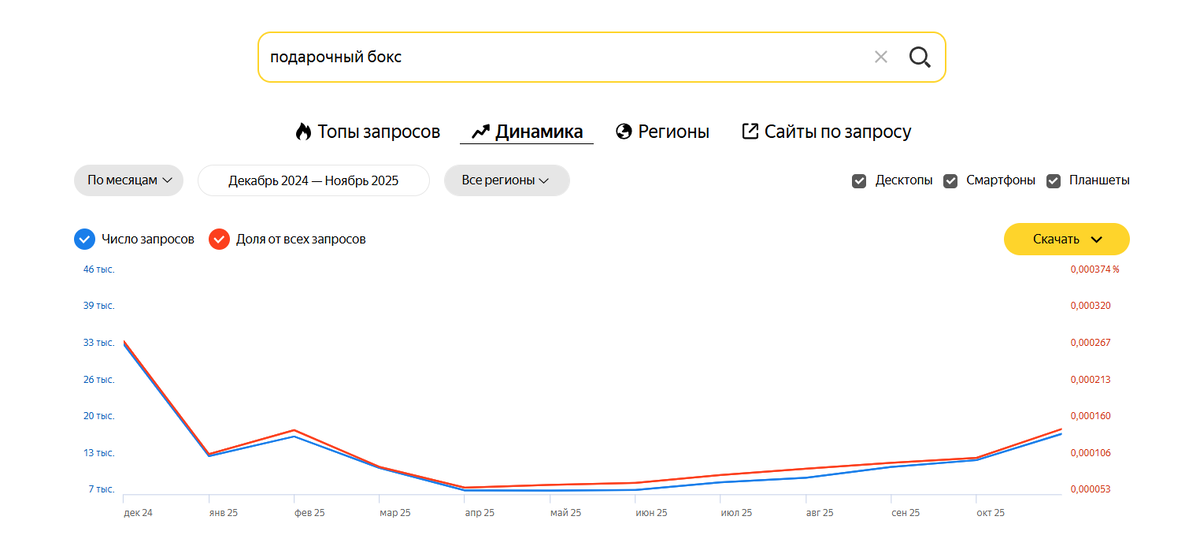Image resolution: width=1200 pixels, height=535 pixels.
Task: Open the Регионы tab
Action: (x=674, y=132)
